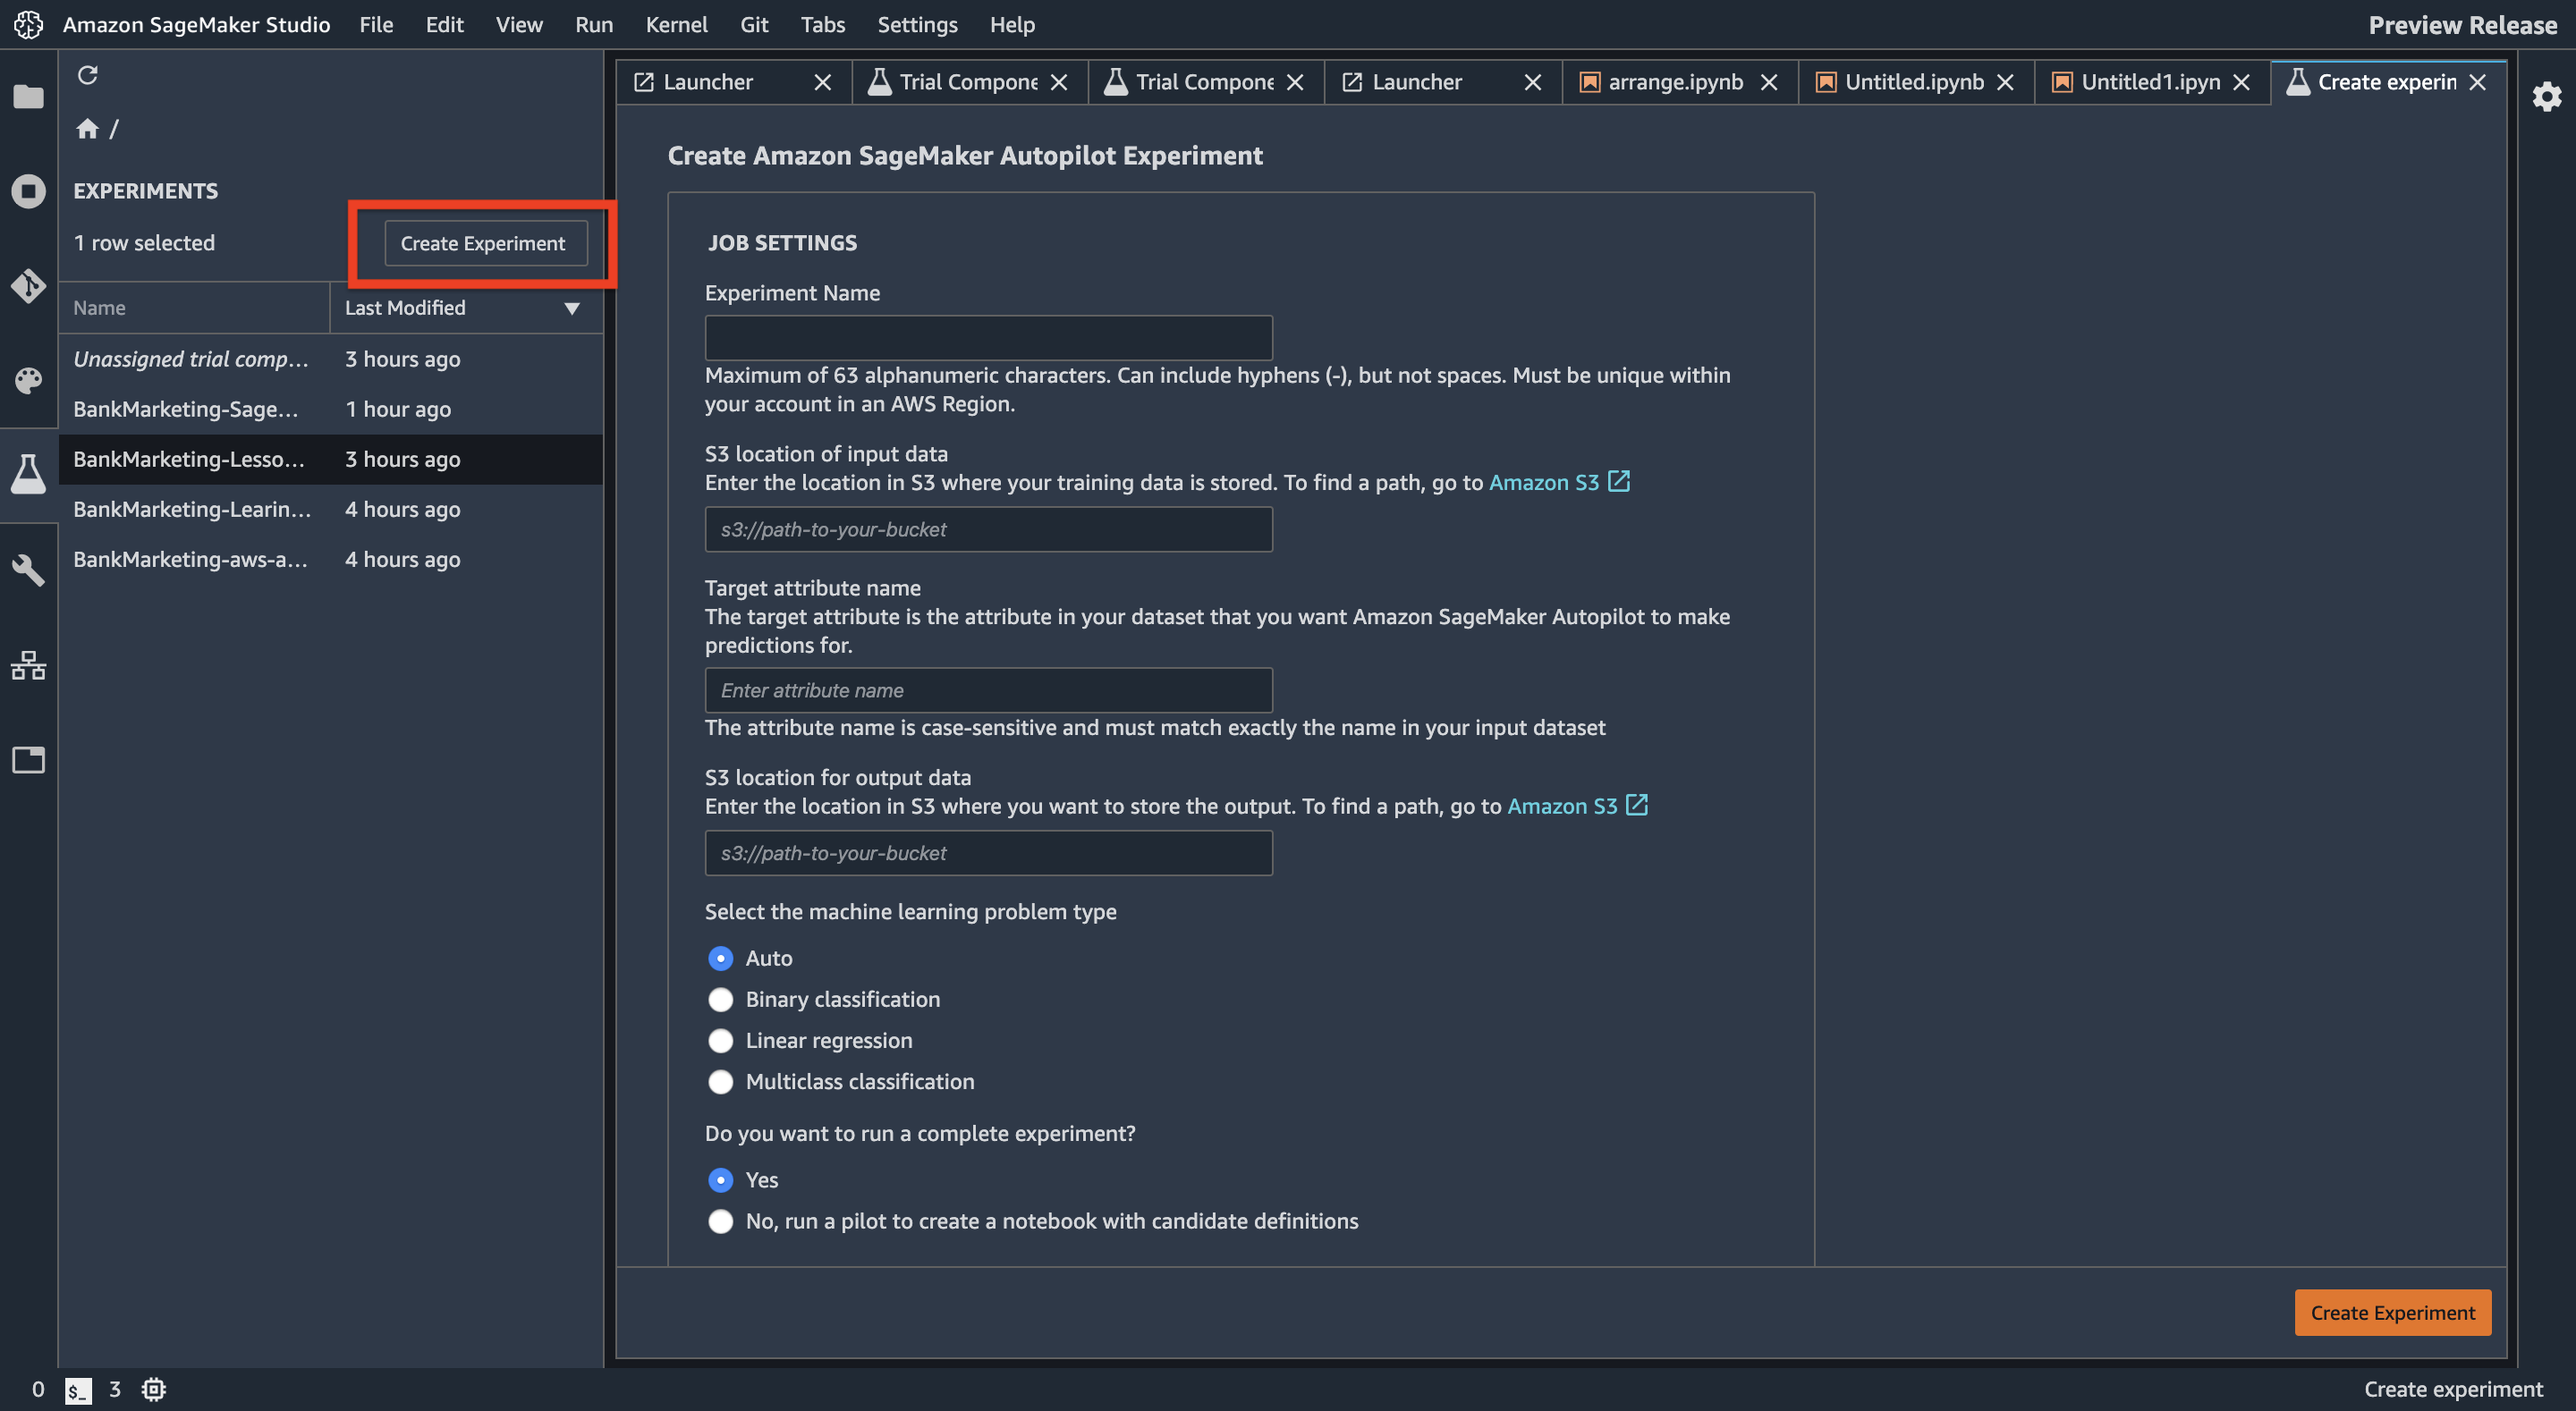2576x1411 pixels.
Task: Close the first Launcher tab
Action: 822,82
